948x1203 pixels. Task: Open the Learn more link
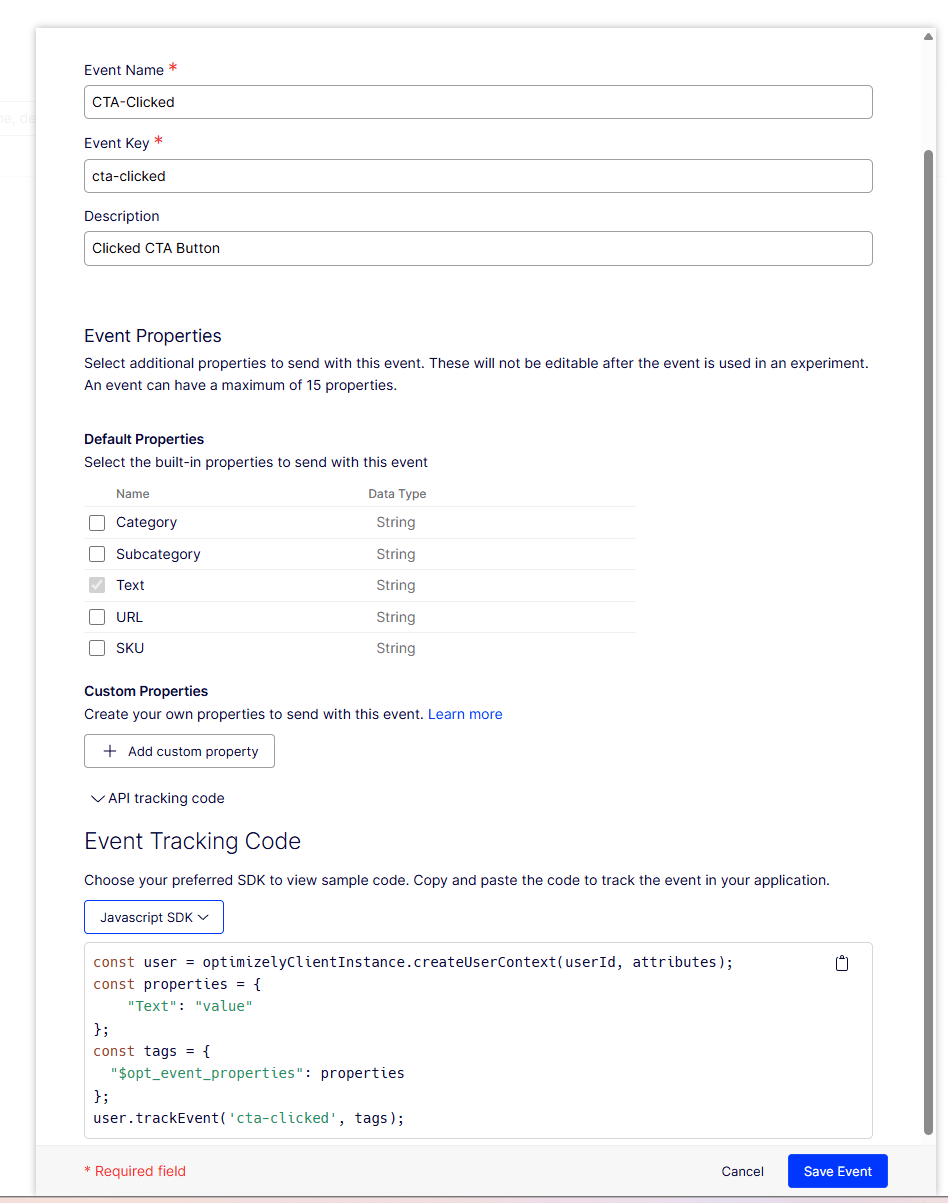[x=464, y=713]
